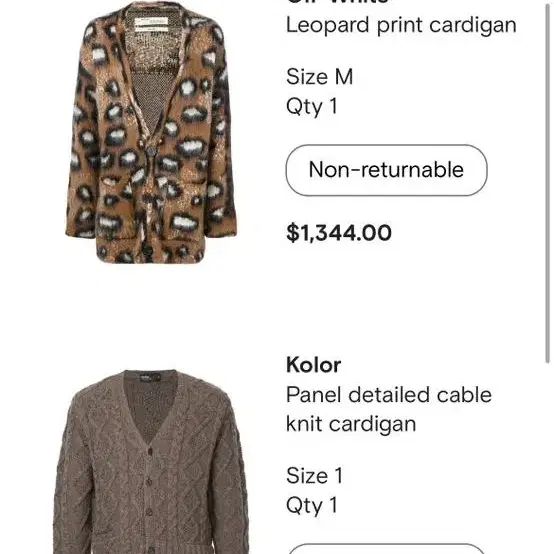Click the black neck label on Kolor cardigan

(151, 378)
